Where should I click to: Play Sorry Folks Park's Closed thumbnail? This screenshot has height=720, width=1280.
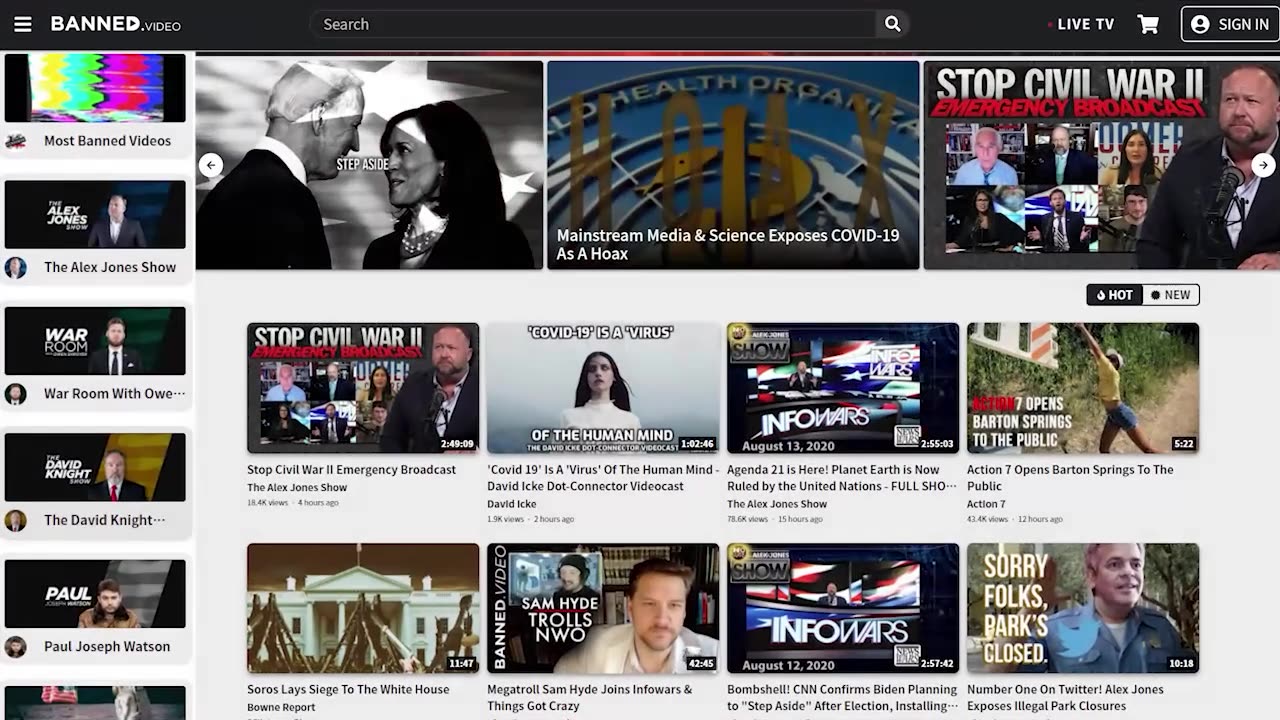pyautogui.click(x=1083, y=608)
